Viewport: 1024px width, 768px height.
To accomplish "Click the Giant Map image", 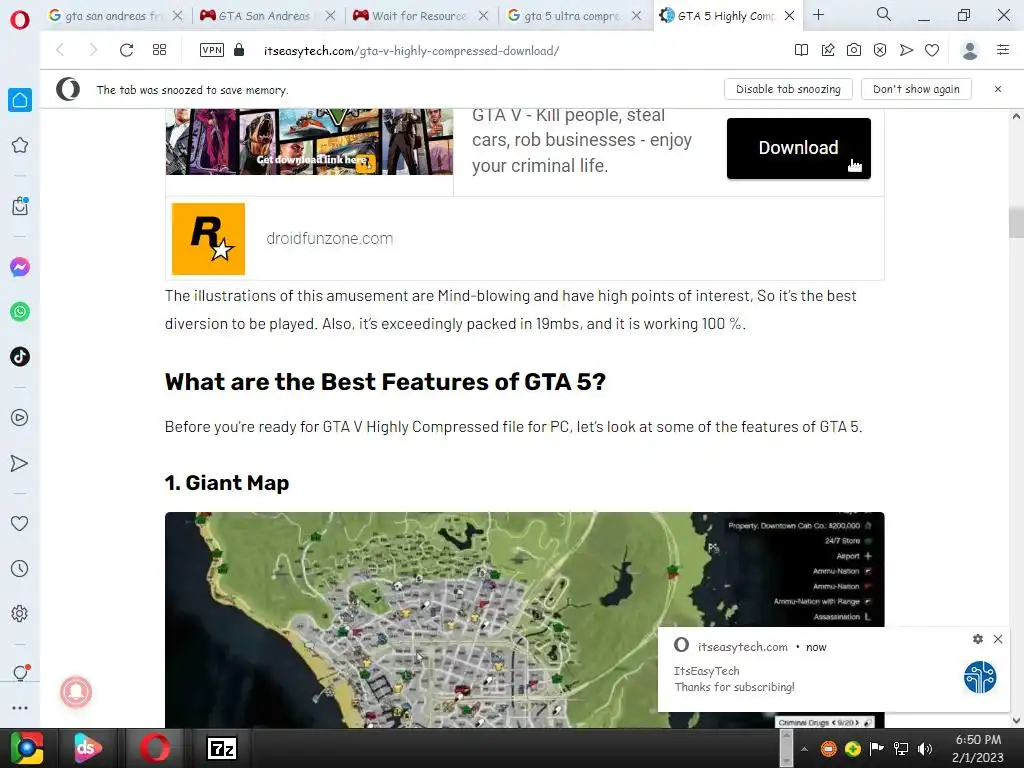I will 524,620.
